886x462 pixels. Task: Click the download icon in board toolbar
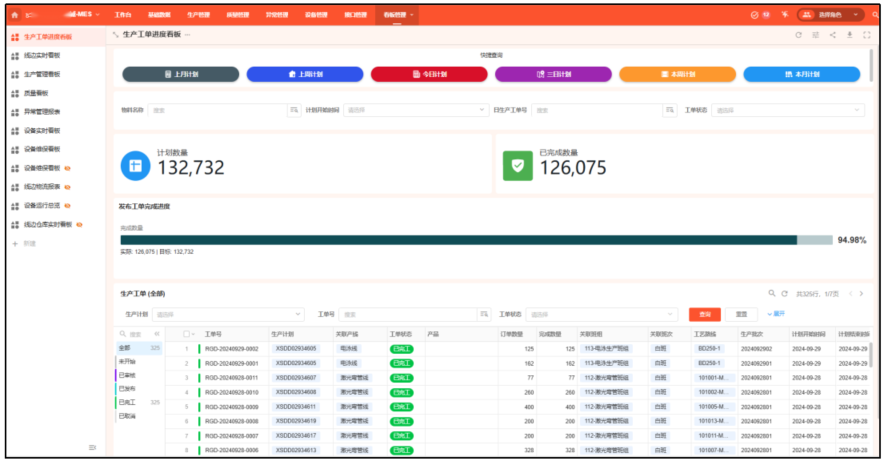pos(849,35)
